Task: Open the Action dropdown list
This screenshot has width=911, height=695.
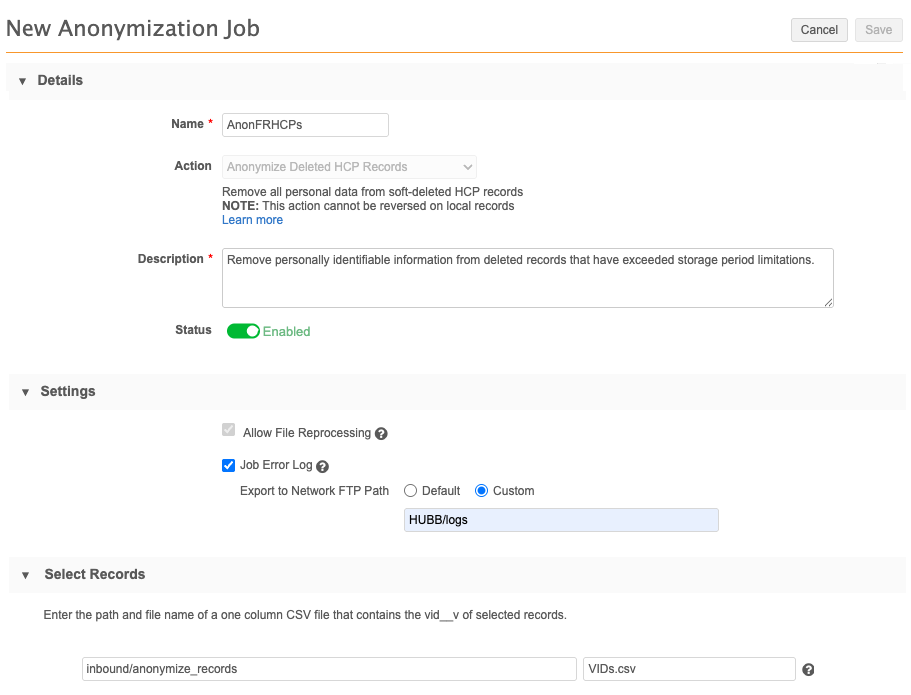Action: pyautogui.click(x=349, y=167)
